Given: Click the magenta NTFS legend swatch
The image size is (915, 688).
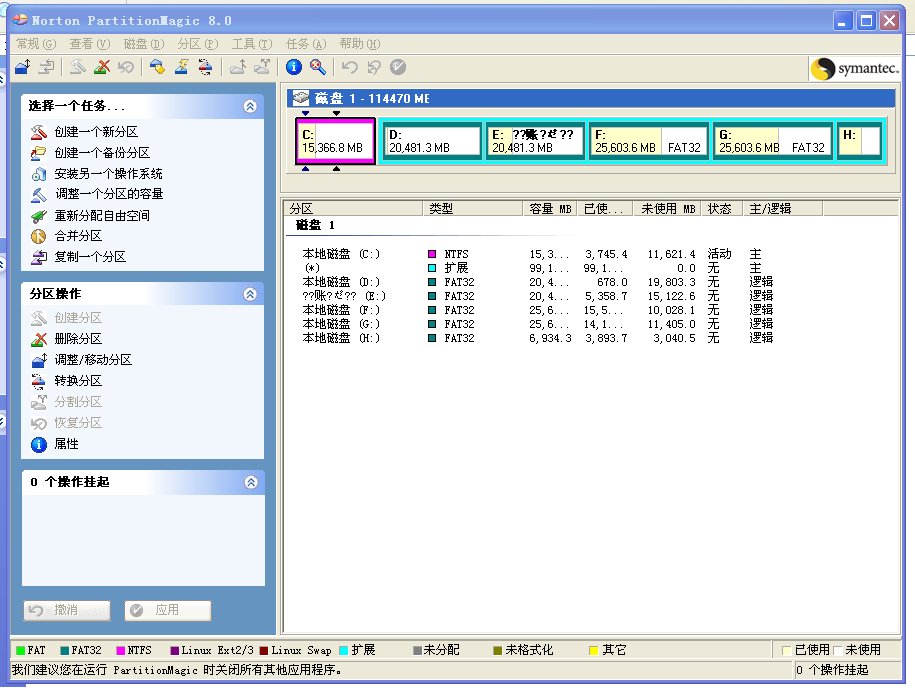Looking at the screenshot, I should click(120, 650).
